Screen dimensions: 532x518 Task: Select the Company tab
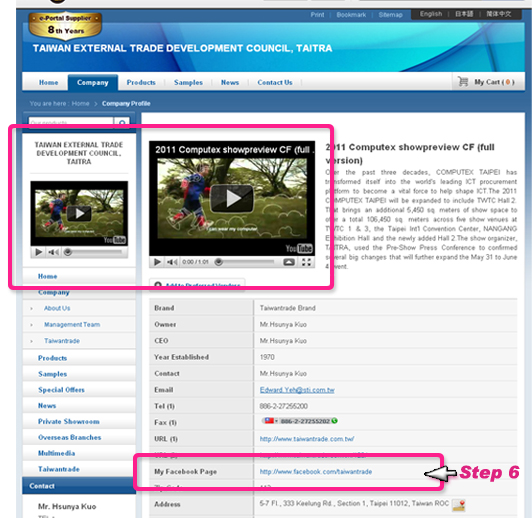pyautogui.click(x=93, y=82)
